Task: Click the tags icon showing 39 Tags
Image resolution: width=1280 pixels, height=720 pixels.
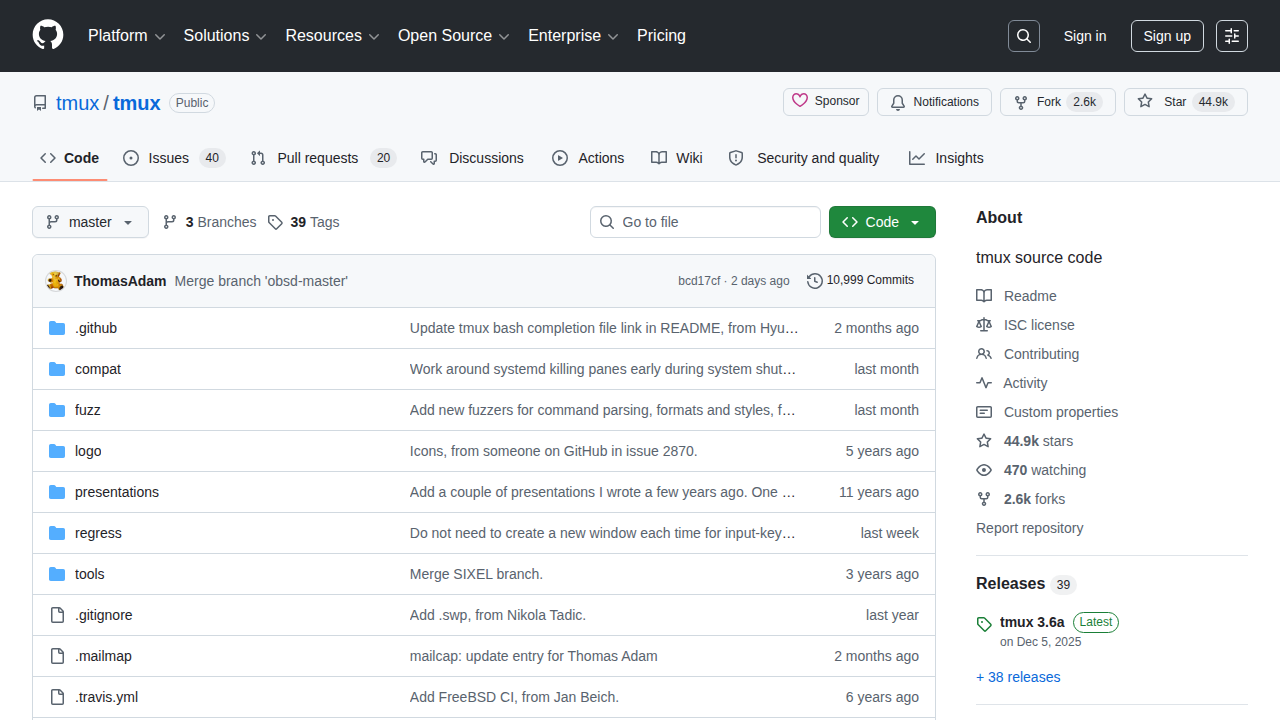Action: [276, 222]
